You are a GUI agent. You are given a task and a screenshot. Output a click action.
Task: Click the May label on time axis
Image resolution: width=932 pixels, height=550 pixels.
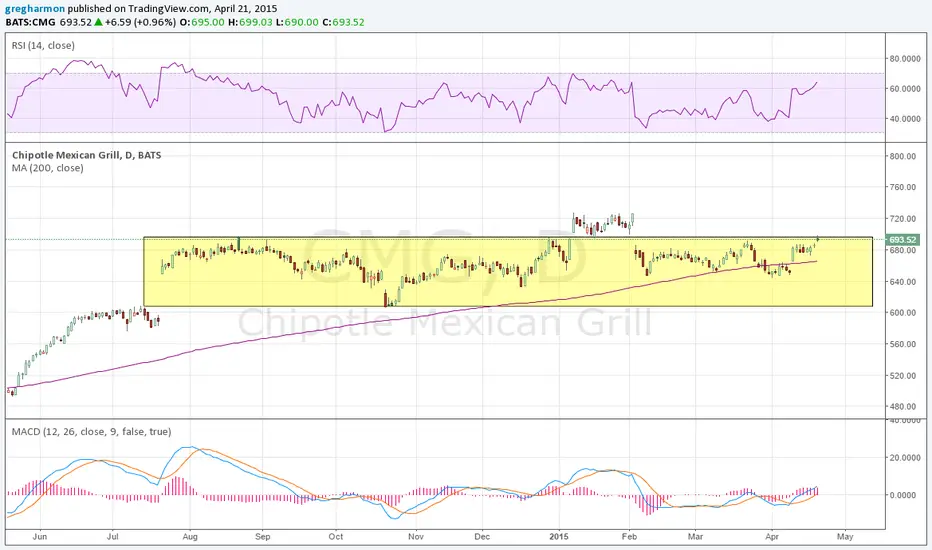(x=845, y=536)
